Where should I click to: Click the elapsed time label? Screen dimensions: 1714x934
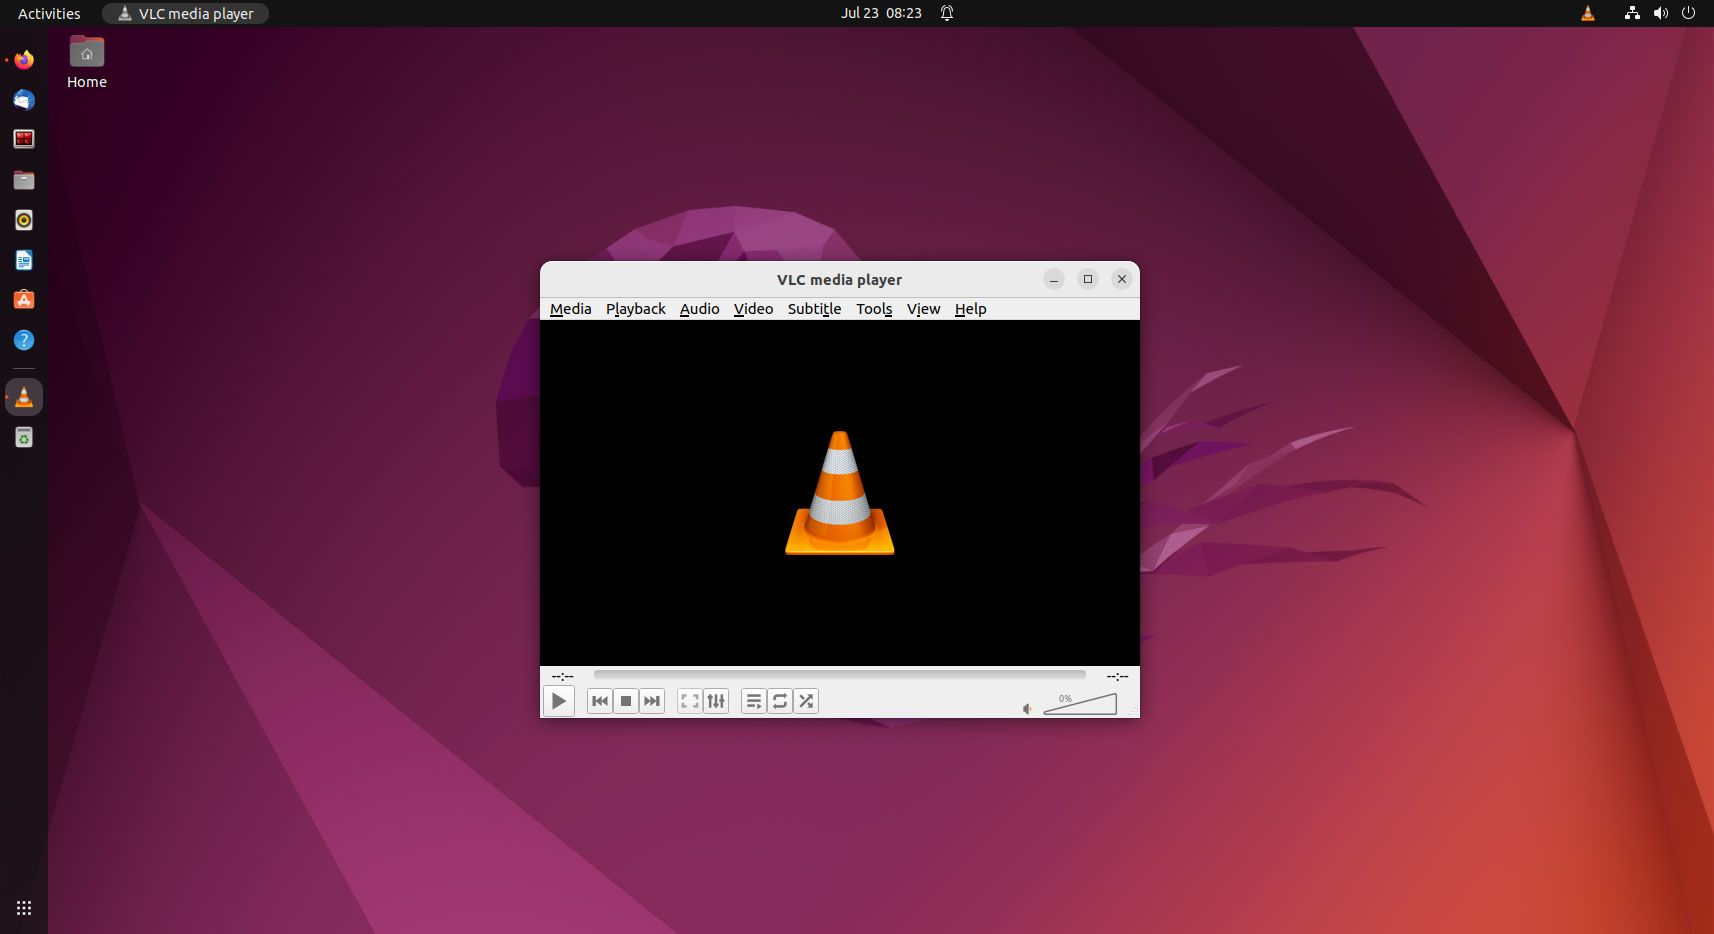click(562, 676)
